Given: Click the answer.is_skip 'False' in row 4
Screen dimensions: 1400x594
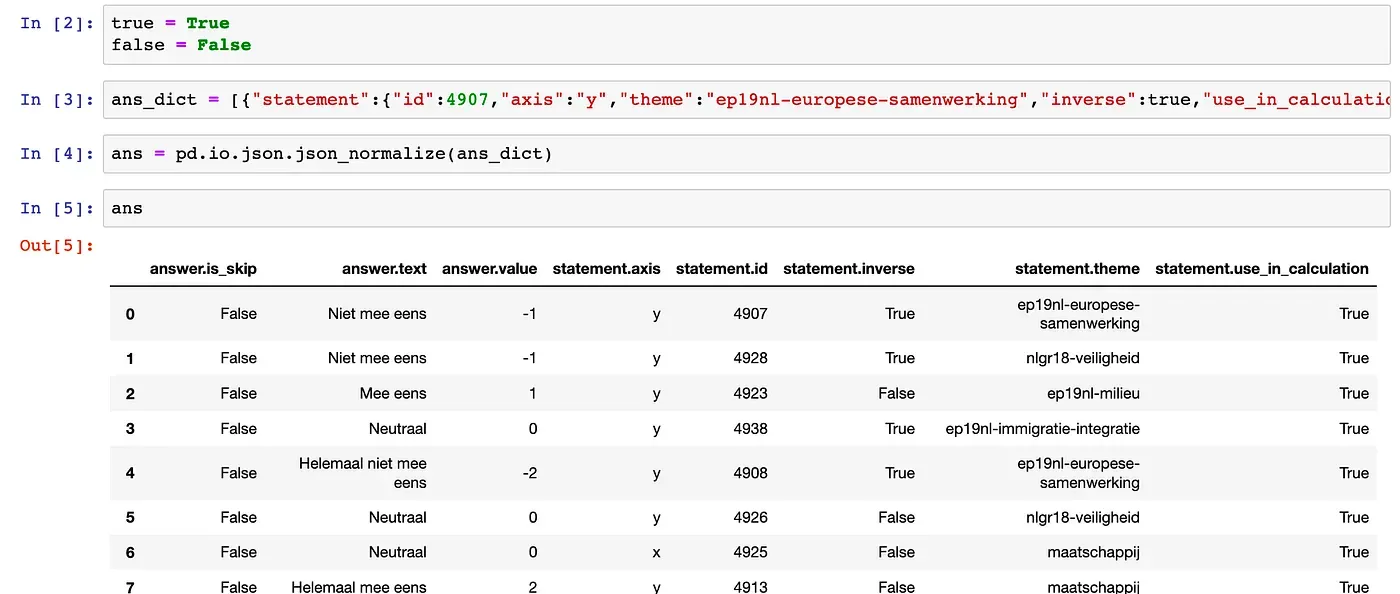Looking at the screenshot, I should tap(238, 473).
